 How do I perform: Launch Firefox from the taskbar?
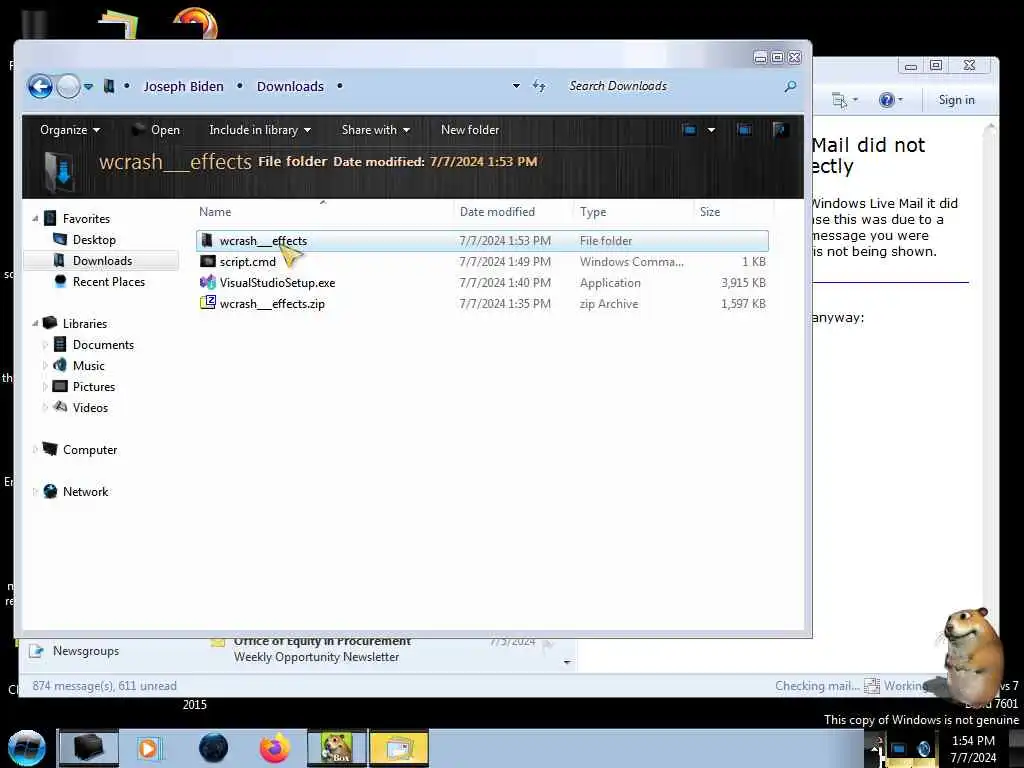click(275, 748)
